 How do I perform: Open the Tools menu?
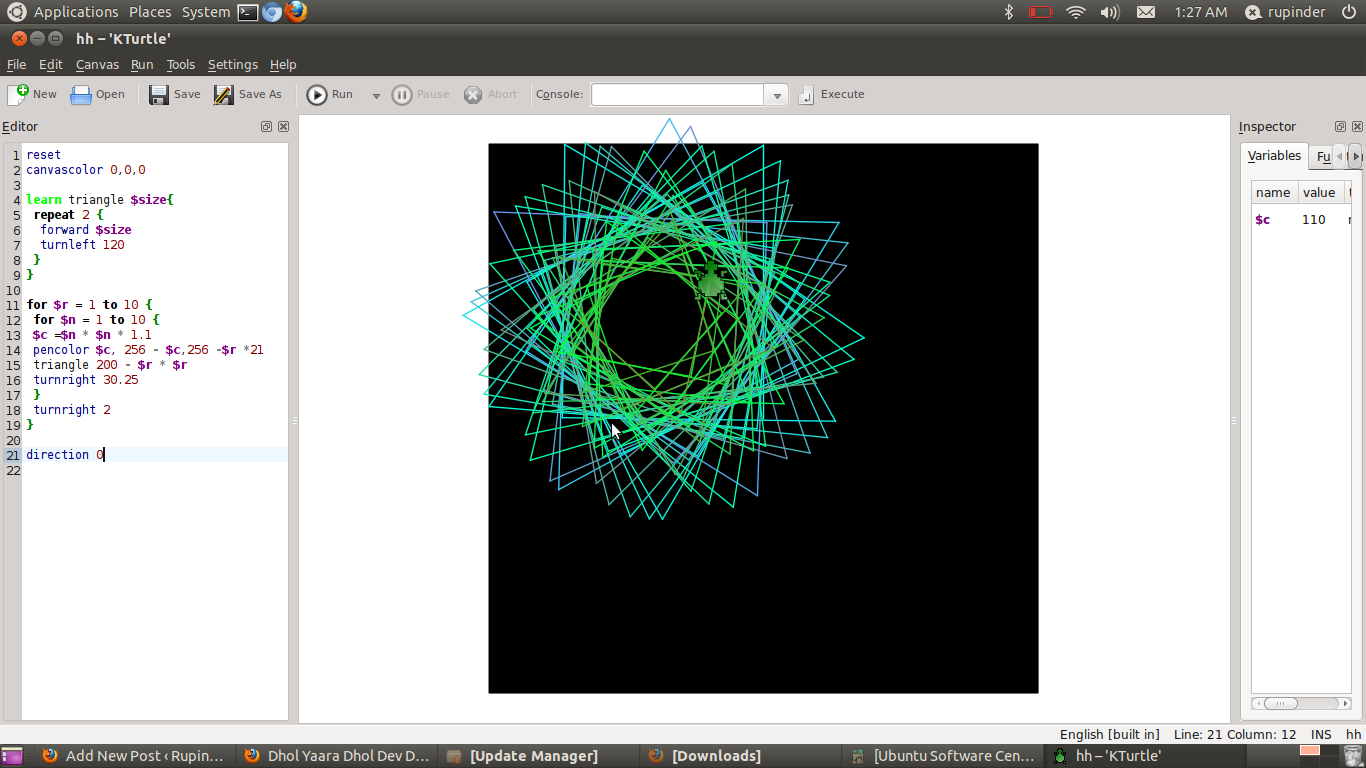coord(181,64)
